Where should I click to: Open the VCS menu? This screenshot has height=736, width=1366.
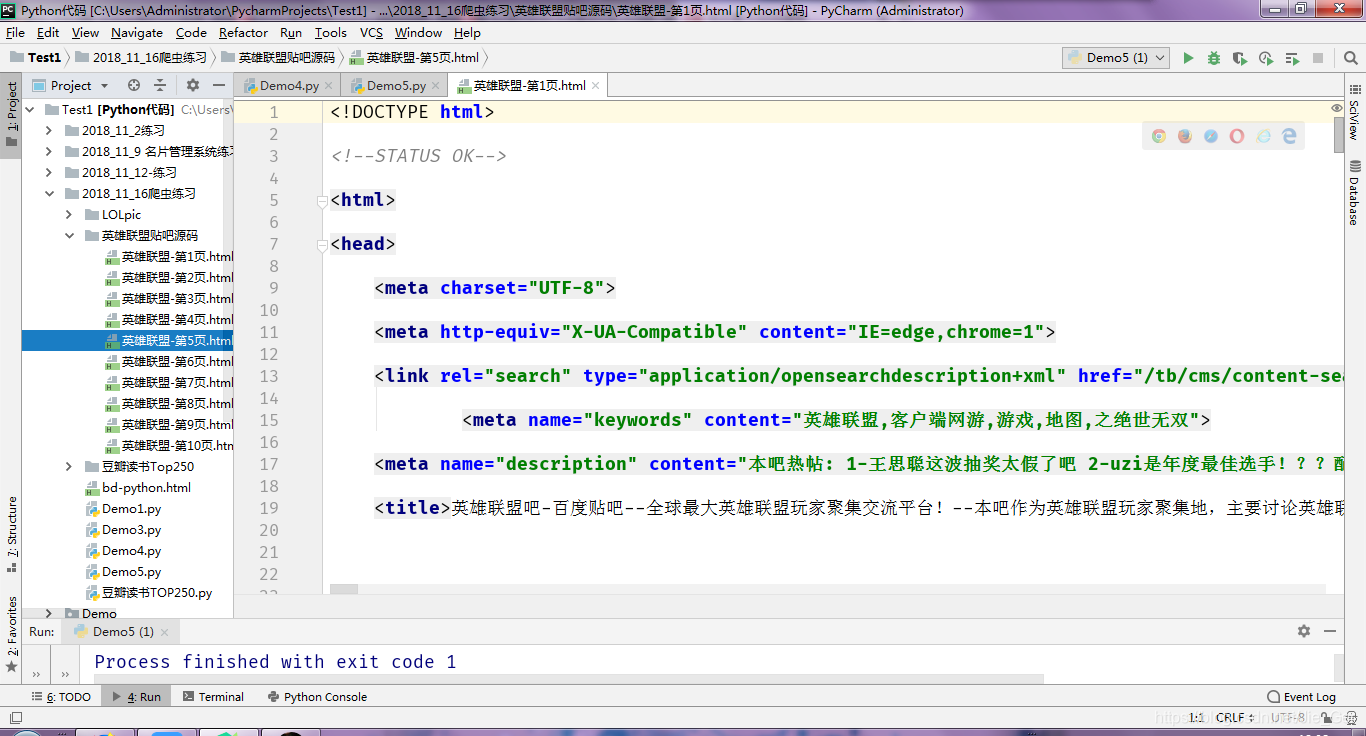pos(371,33)
